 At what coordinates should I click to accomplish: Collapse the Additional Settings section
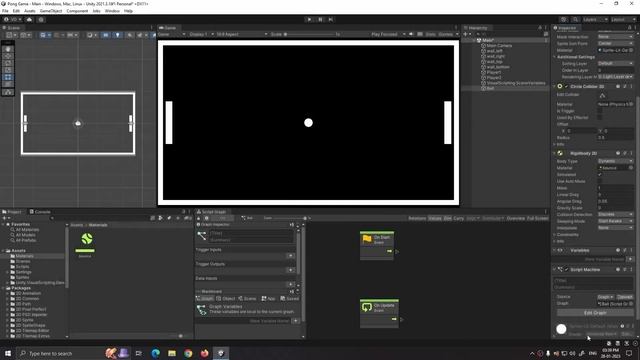tap(575, 57)
